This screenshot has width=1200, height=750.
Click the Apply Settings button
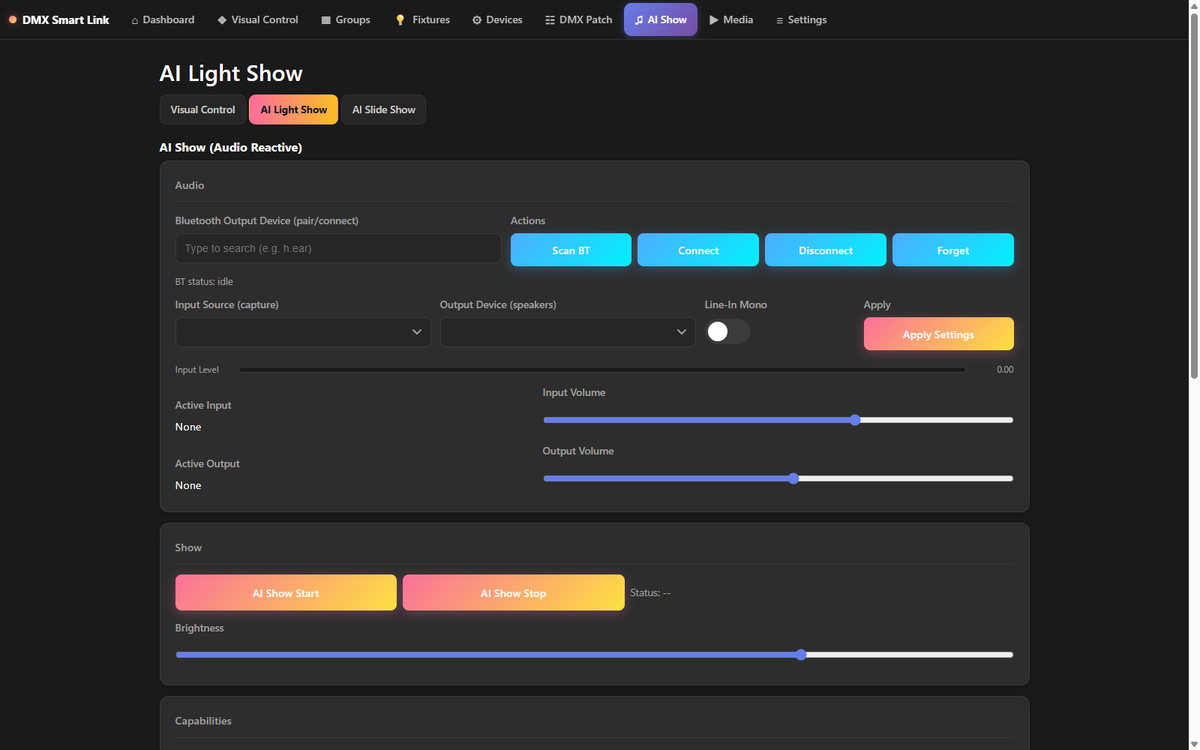tap(939, 334)
